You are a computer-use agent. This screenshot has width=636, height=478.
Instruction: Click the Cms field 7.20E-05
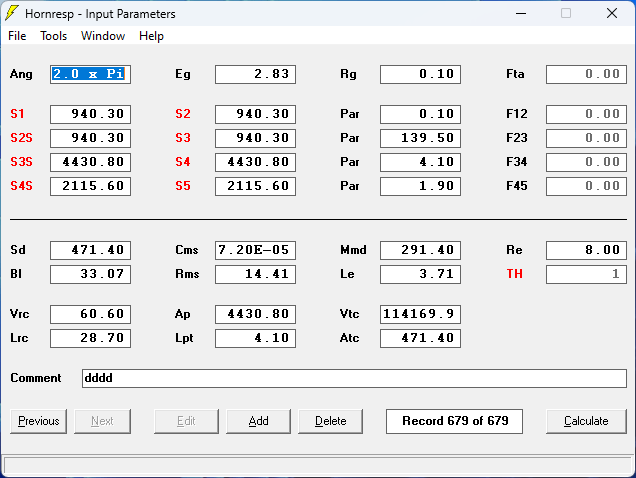point(256,250)
